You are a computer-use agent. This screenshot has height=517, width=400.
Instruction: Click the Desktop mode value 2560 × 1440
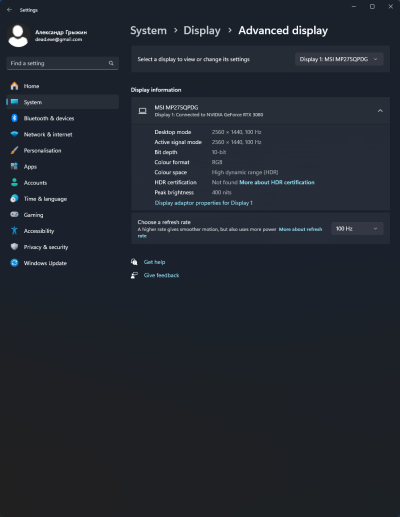point(236,132)
